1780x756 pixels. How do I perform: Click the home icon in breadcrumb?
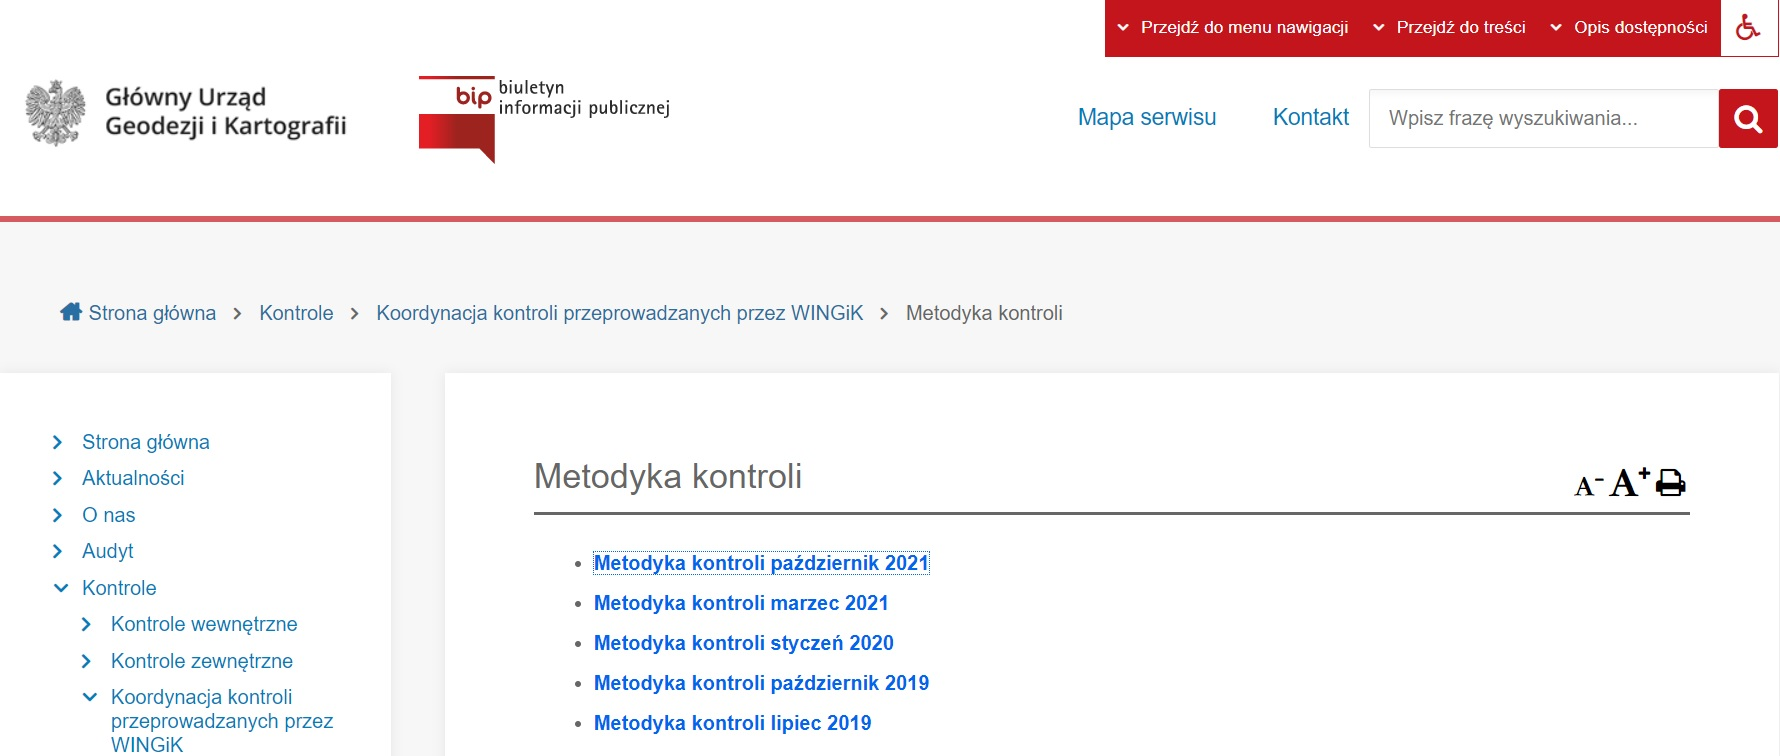click(71, 312)
